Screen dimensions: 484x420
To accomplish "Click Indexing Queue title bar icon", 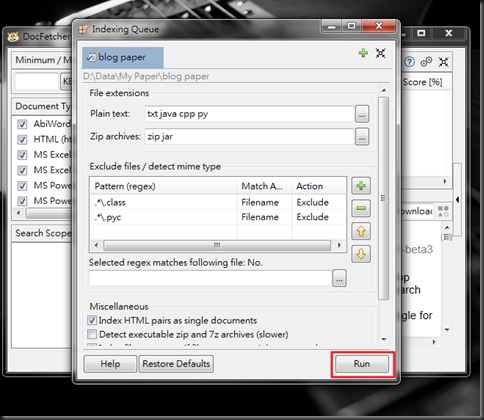I will pyautogui.click(x=83, y=29).
